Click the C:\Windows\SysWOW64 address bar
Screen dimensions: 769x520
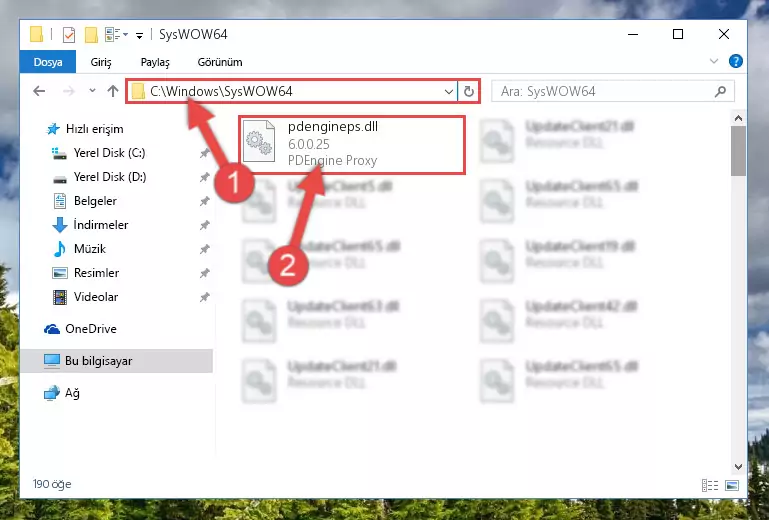click(292, 91)
